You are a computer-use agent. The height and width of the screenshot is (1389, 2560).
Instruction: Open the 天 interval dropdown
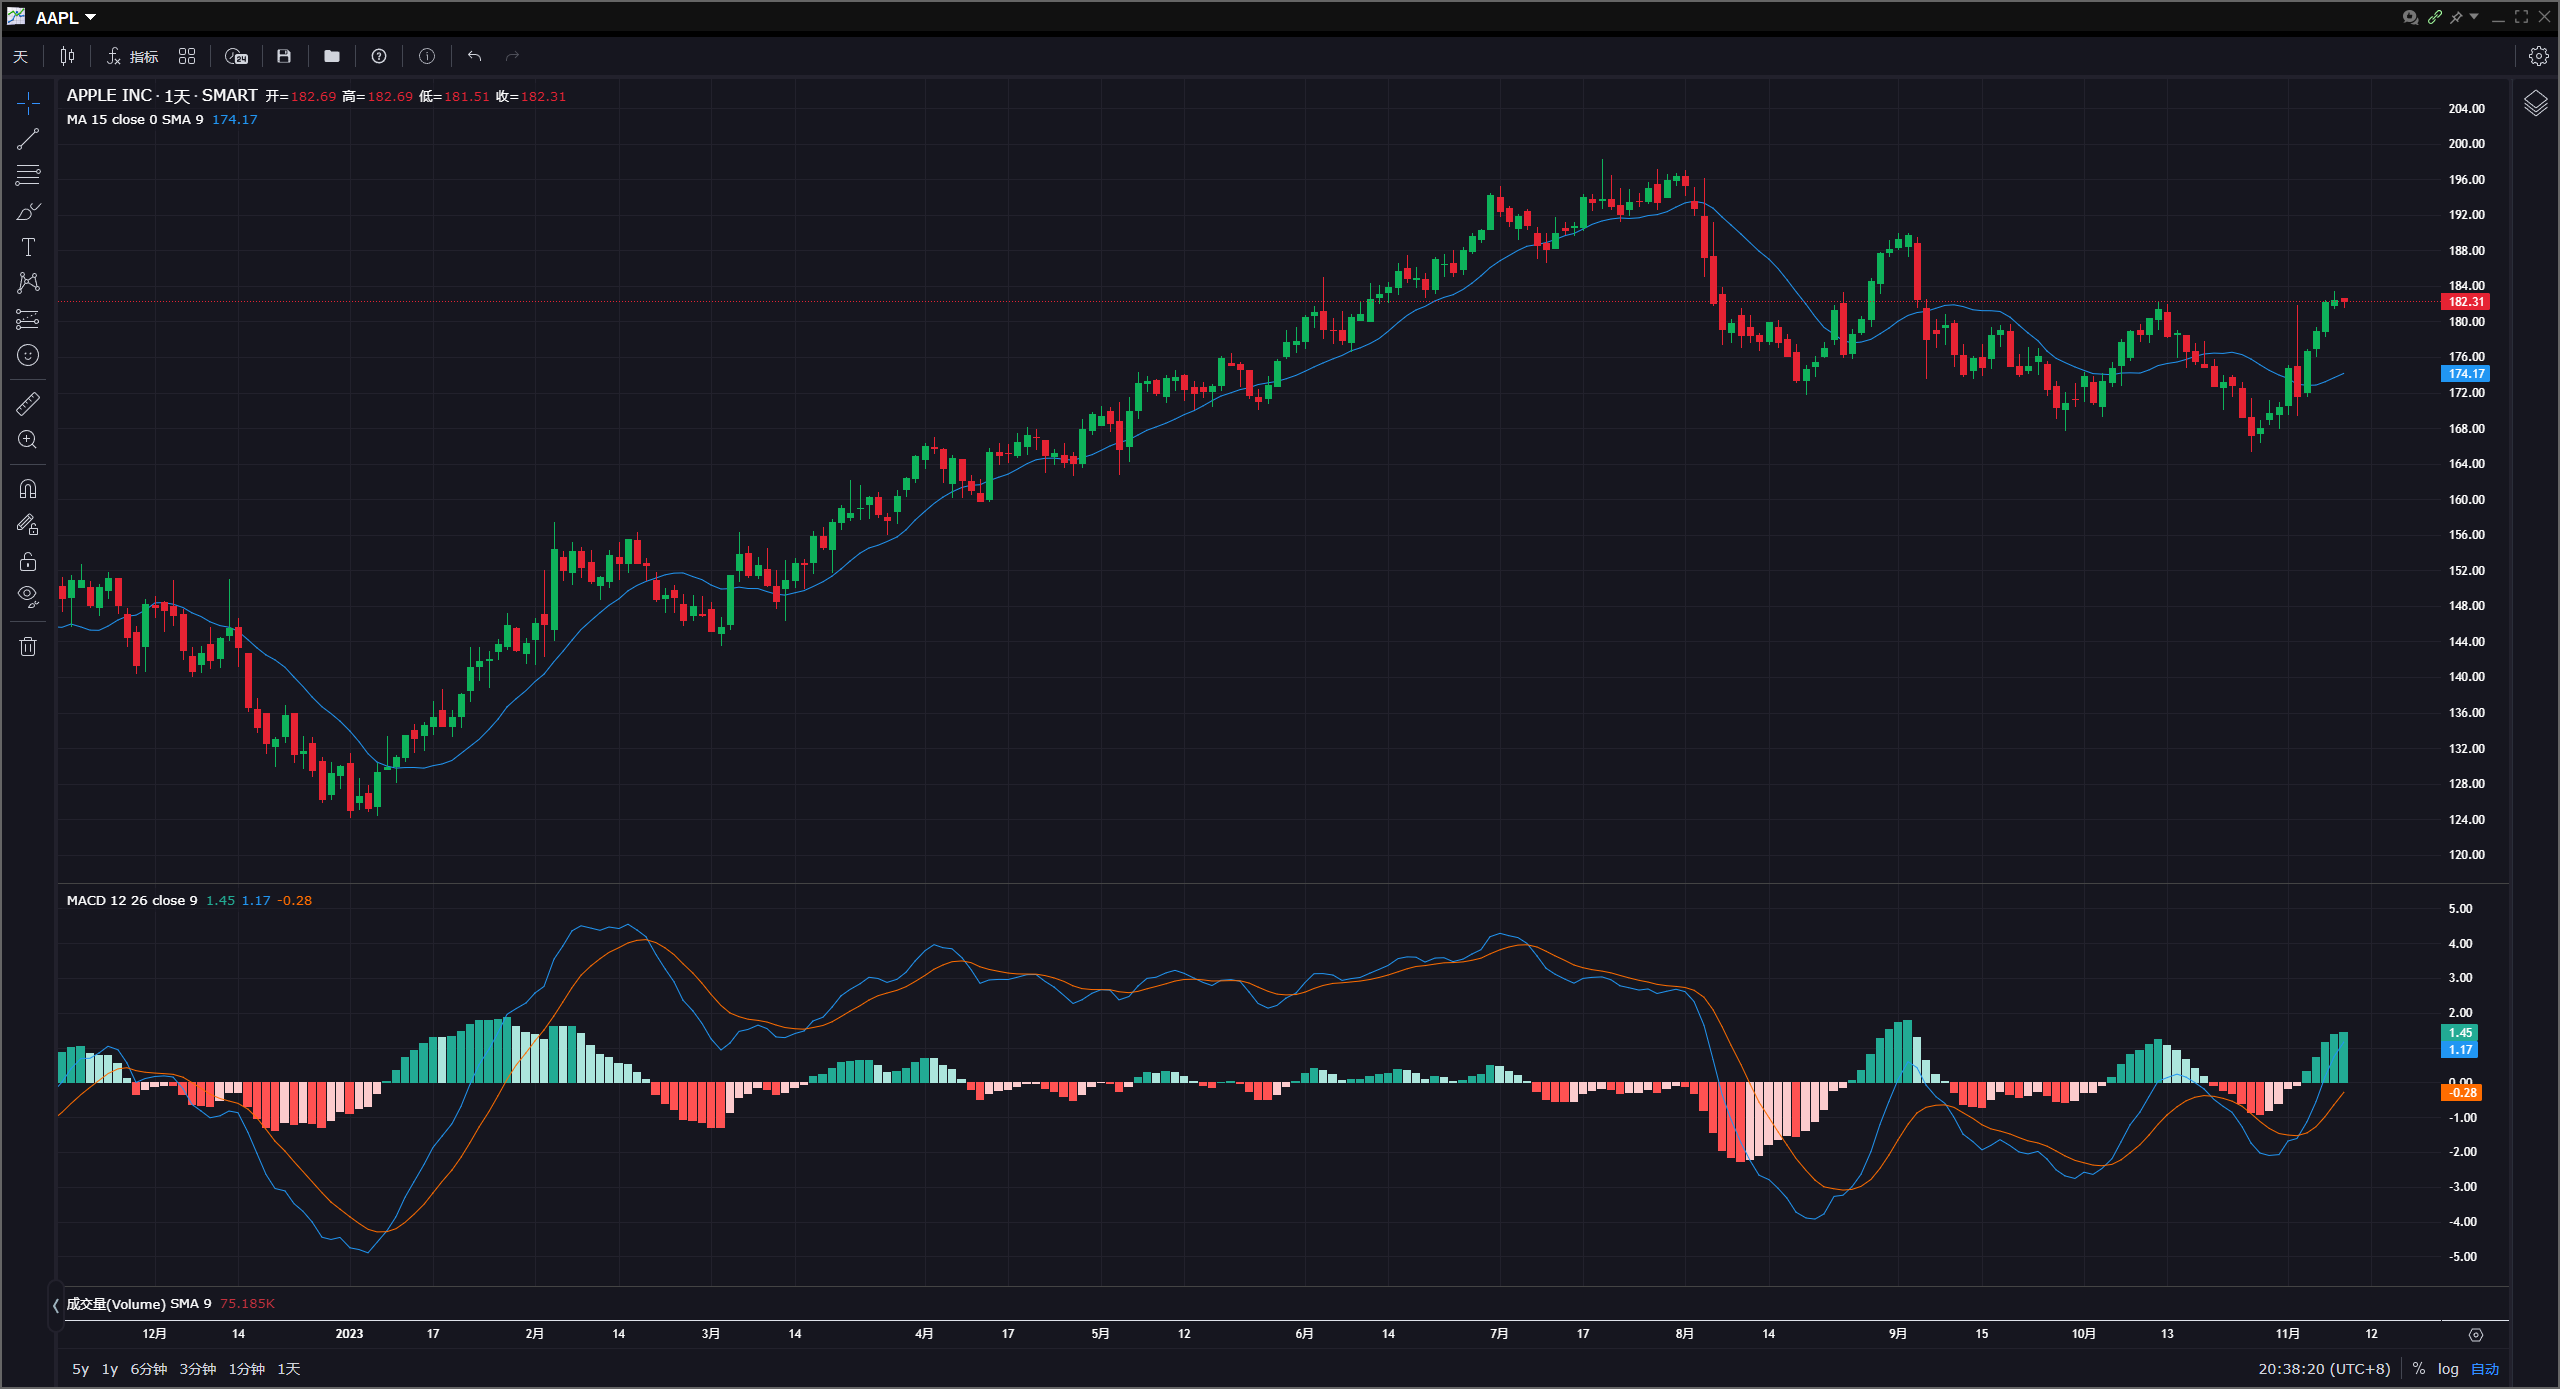pyautogui.click(x=20, y=56)
